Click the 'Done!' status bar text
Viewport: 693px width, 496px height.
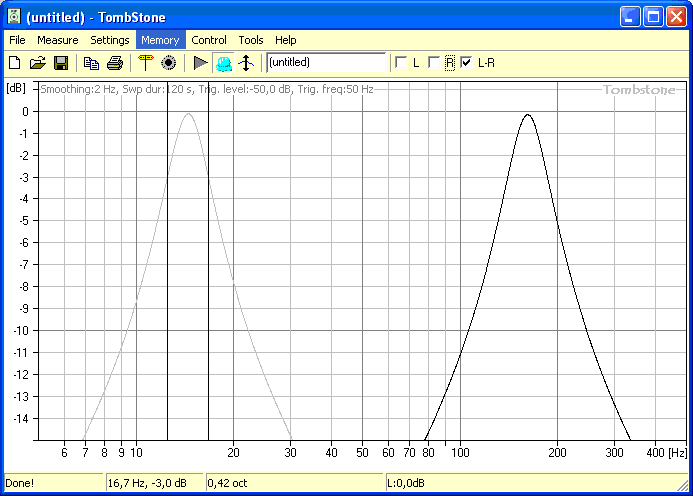[19, 483]
